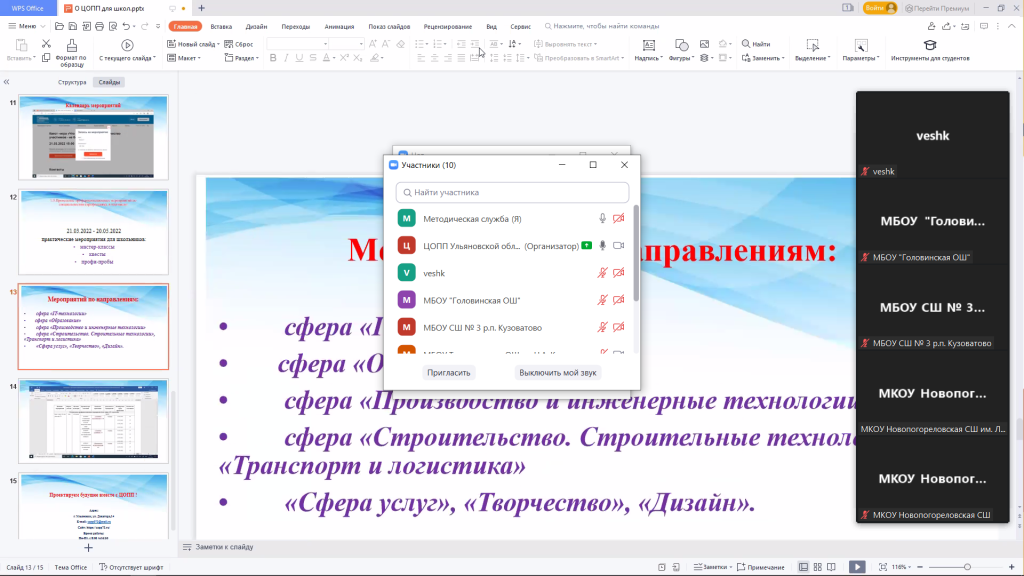Toggle bold formatting on the ribbon
The height and width of the screenshot is (576, 1024).
pos(274,57)
